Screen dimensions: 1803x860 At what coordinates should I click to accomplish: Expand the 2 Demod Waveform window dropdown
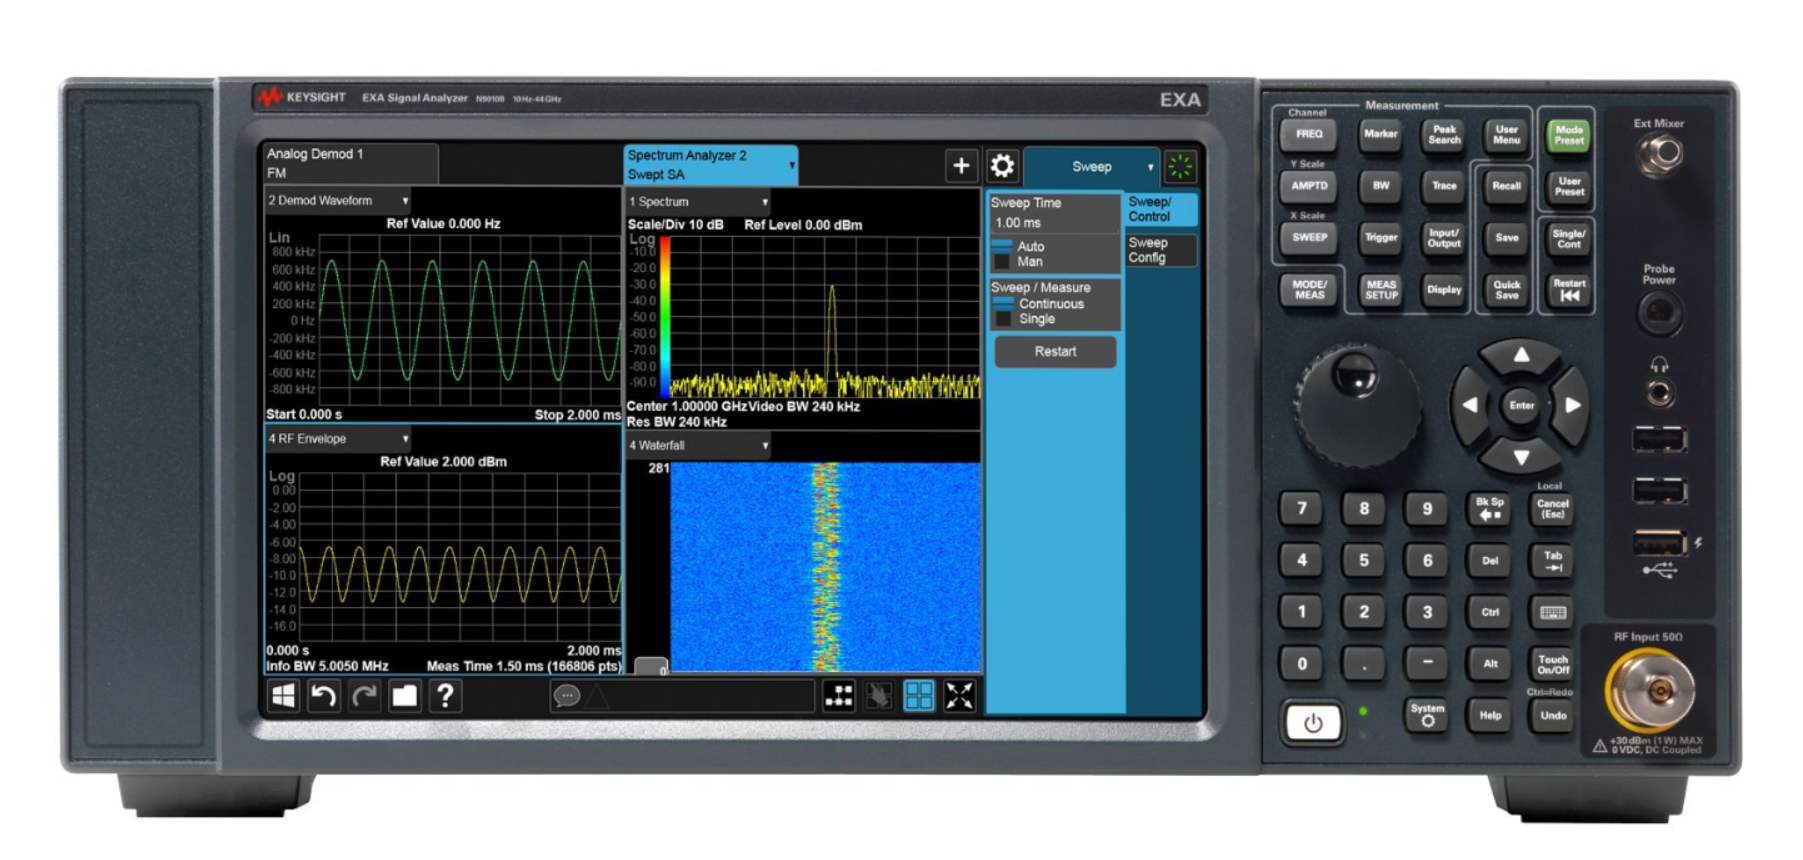pyautogui.click(x=405, y=201)
